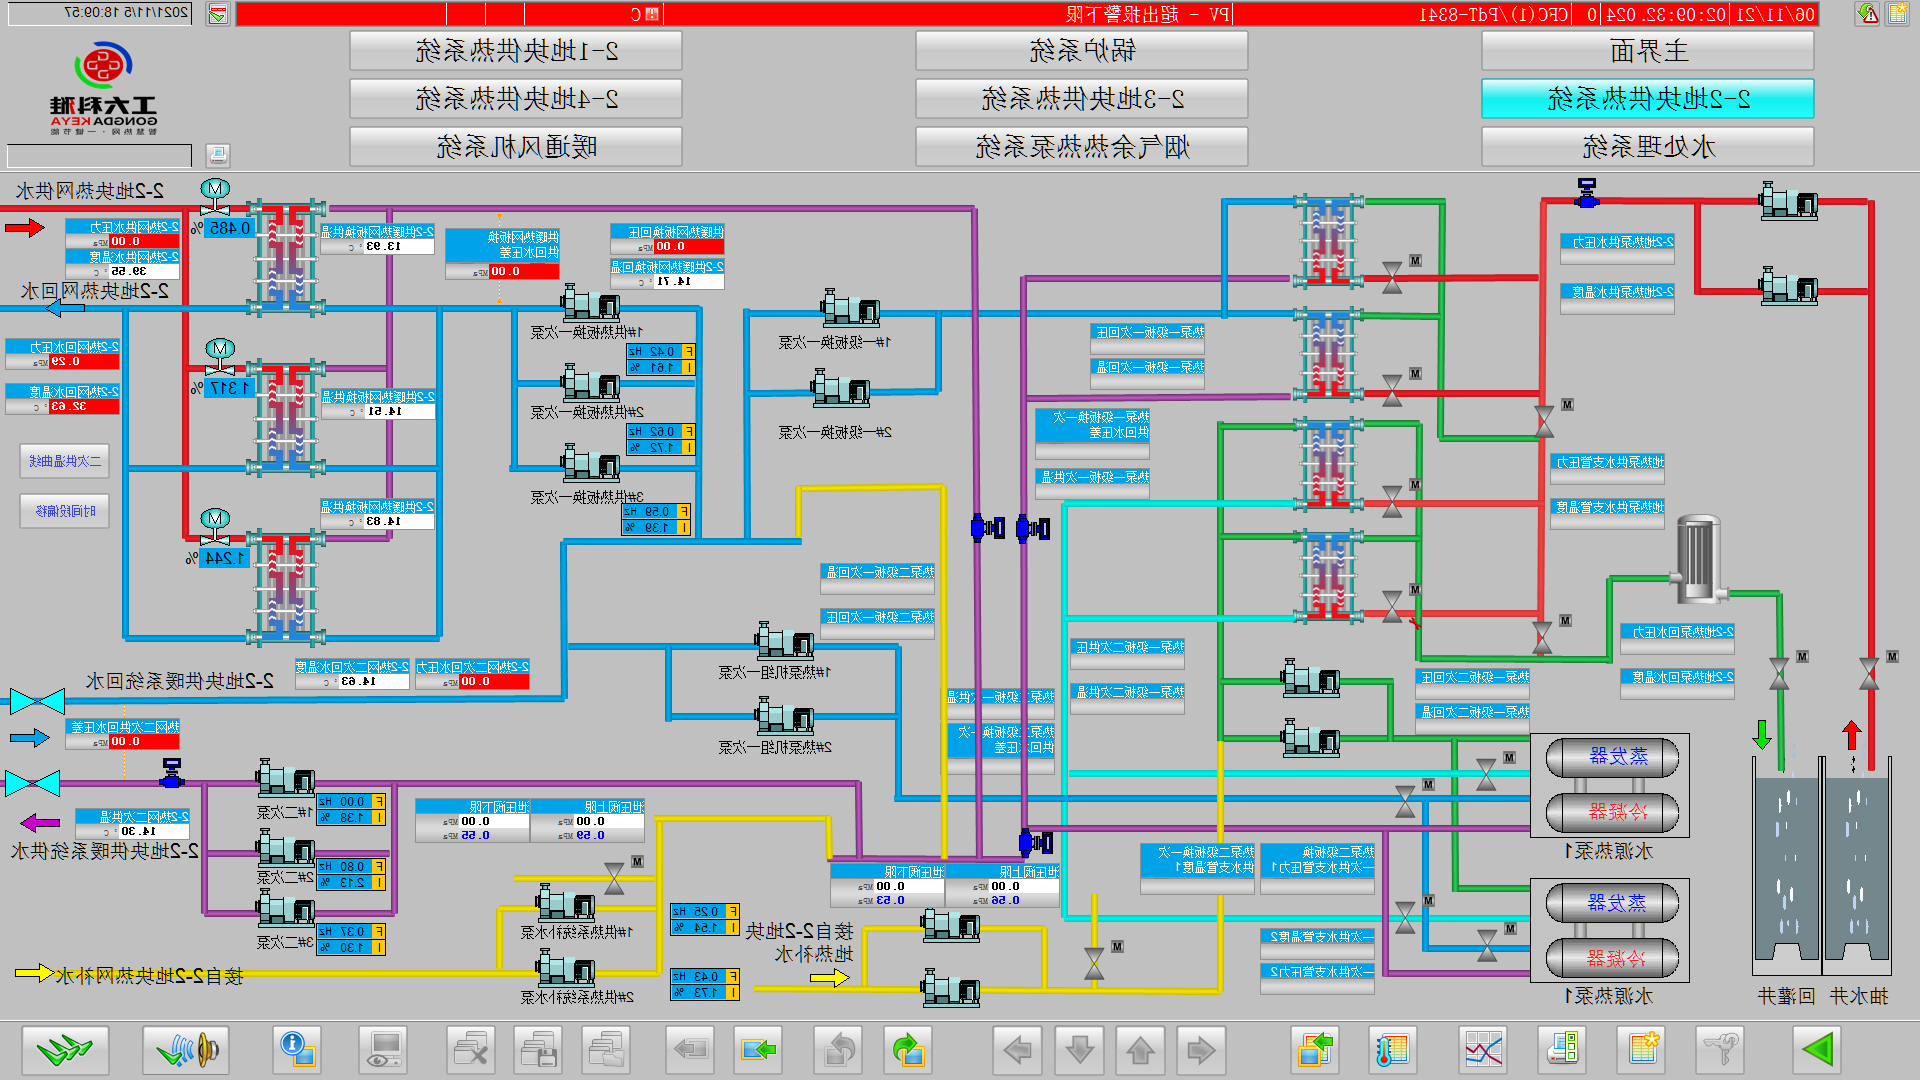Viewport: 1920px width, 1080px height.
Task: Click the 32.63 S-2热网回水温度 reading
Action: tap(62, 407)
